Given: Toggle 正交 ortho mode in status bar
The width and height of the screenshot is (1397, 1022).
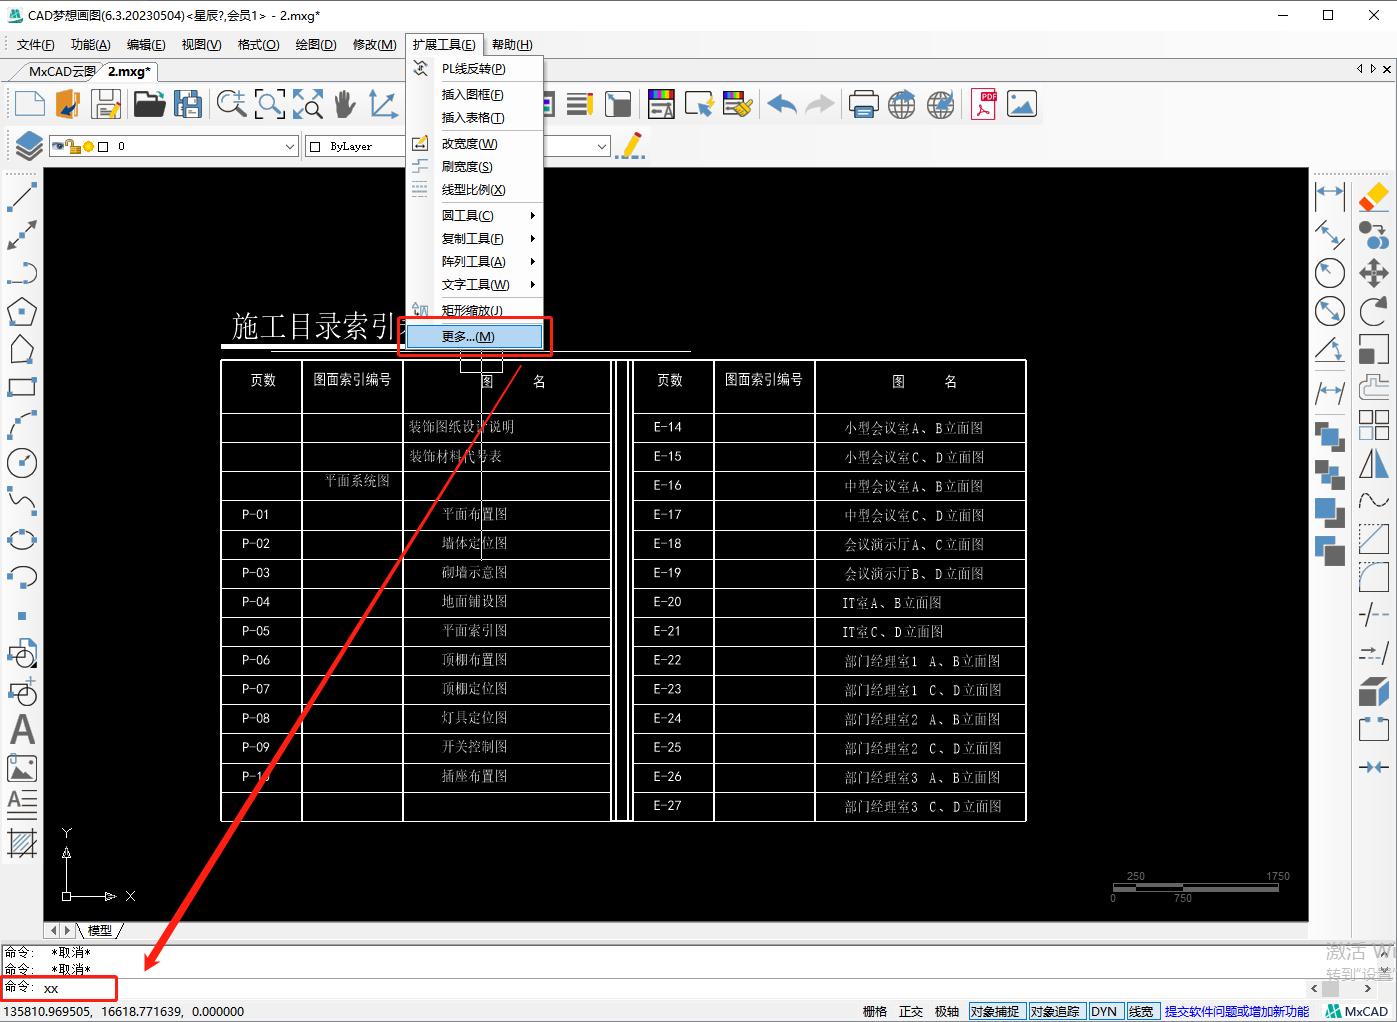Looking at the screenshot, I should pos(910,1011).
